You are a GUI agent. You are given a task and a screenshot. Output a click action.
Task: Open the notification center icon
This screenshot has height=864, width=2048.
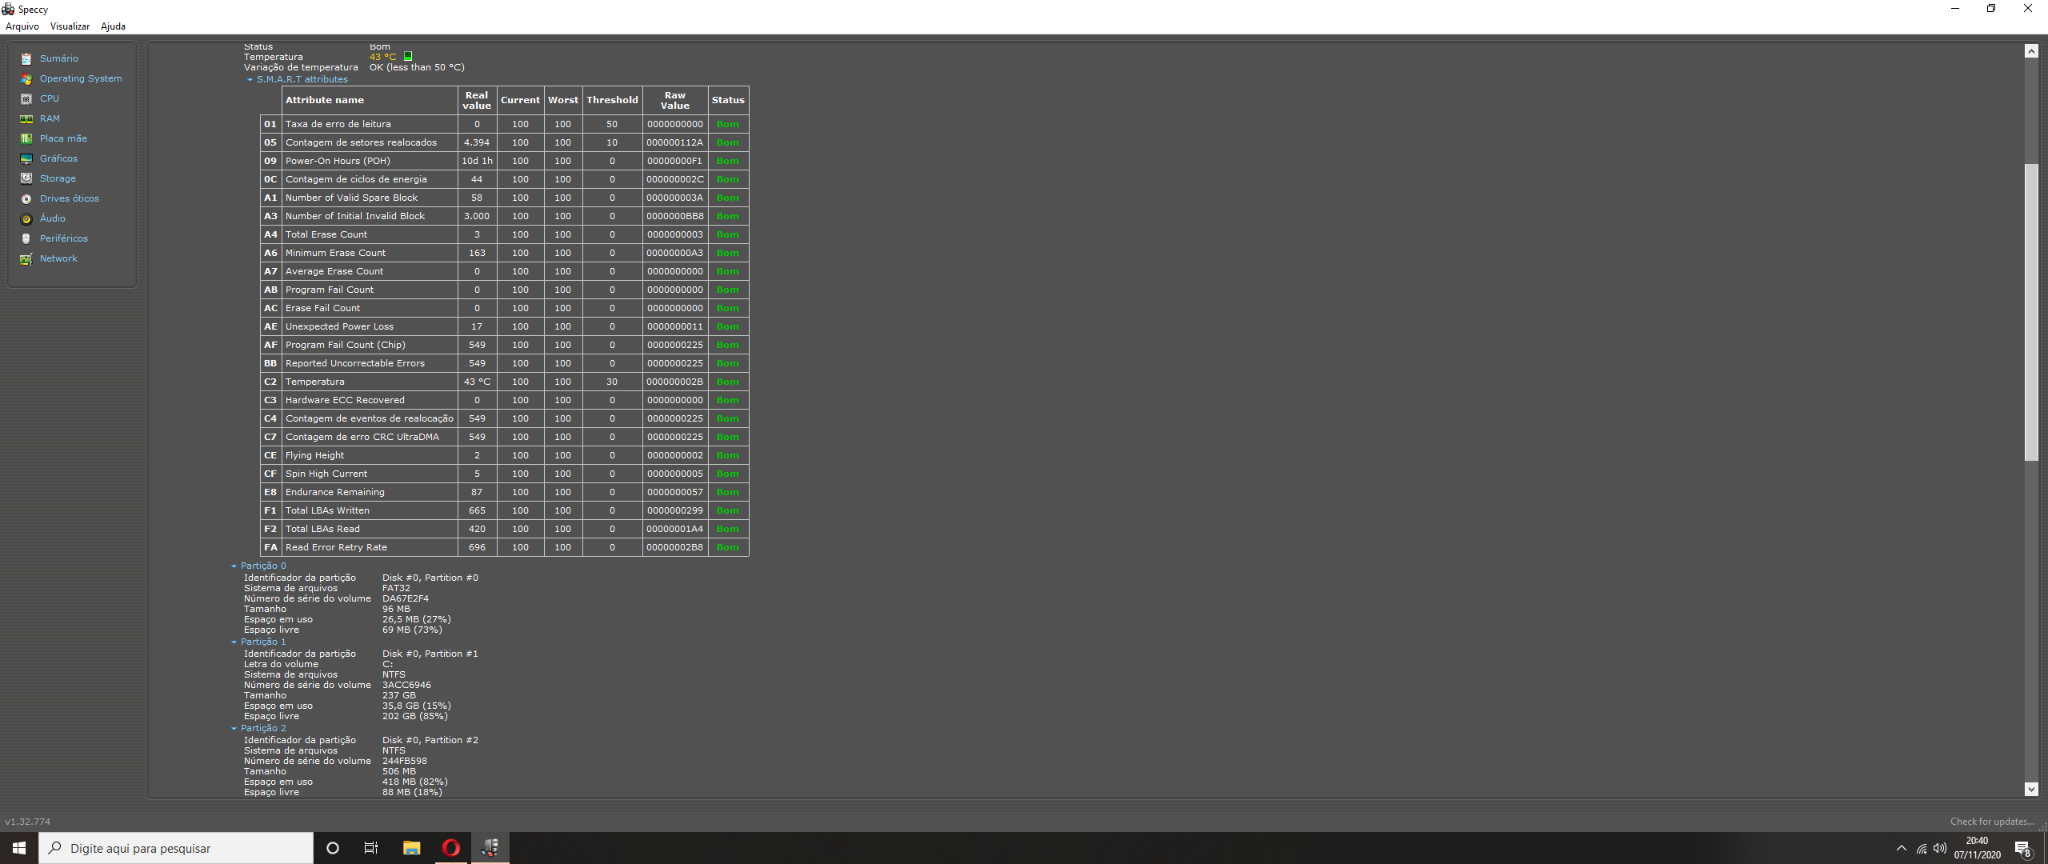coord(2023,848)
